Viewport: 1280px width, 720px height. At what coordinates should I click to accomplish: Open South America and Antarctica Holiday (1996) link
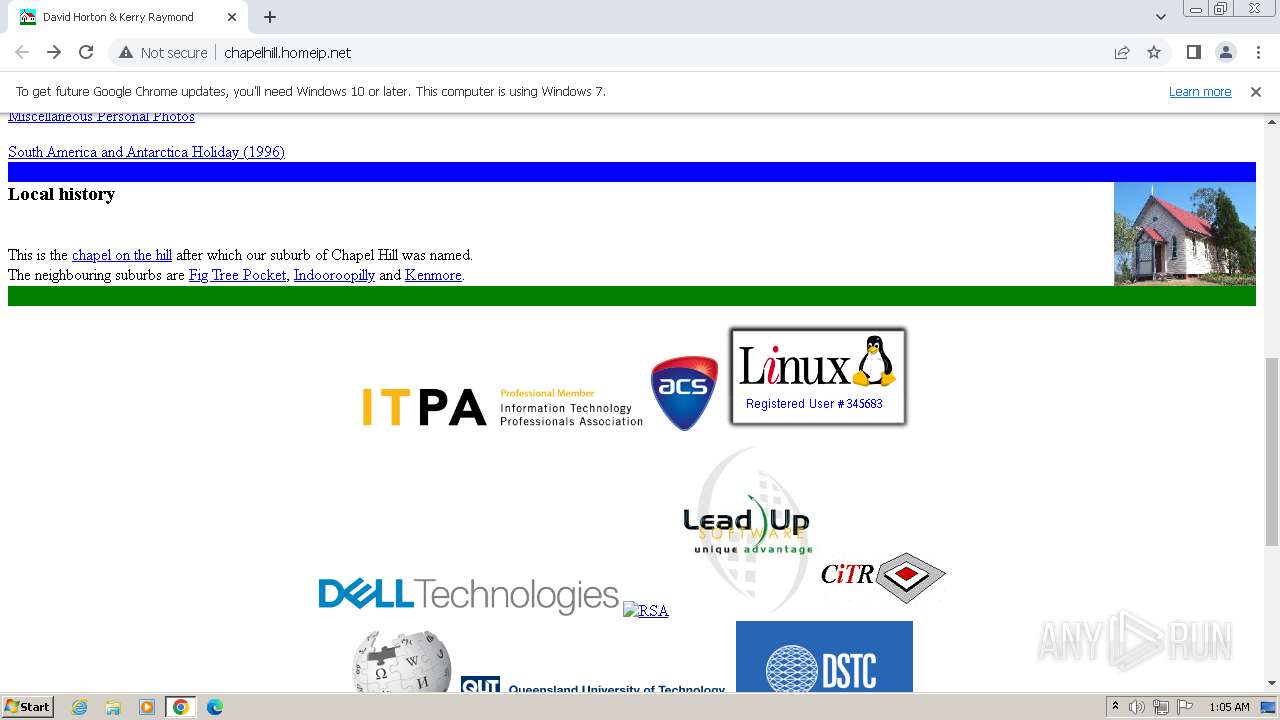146,152
